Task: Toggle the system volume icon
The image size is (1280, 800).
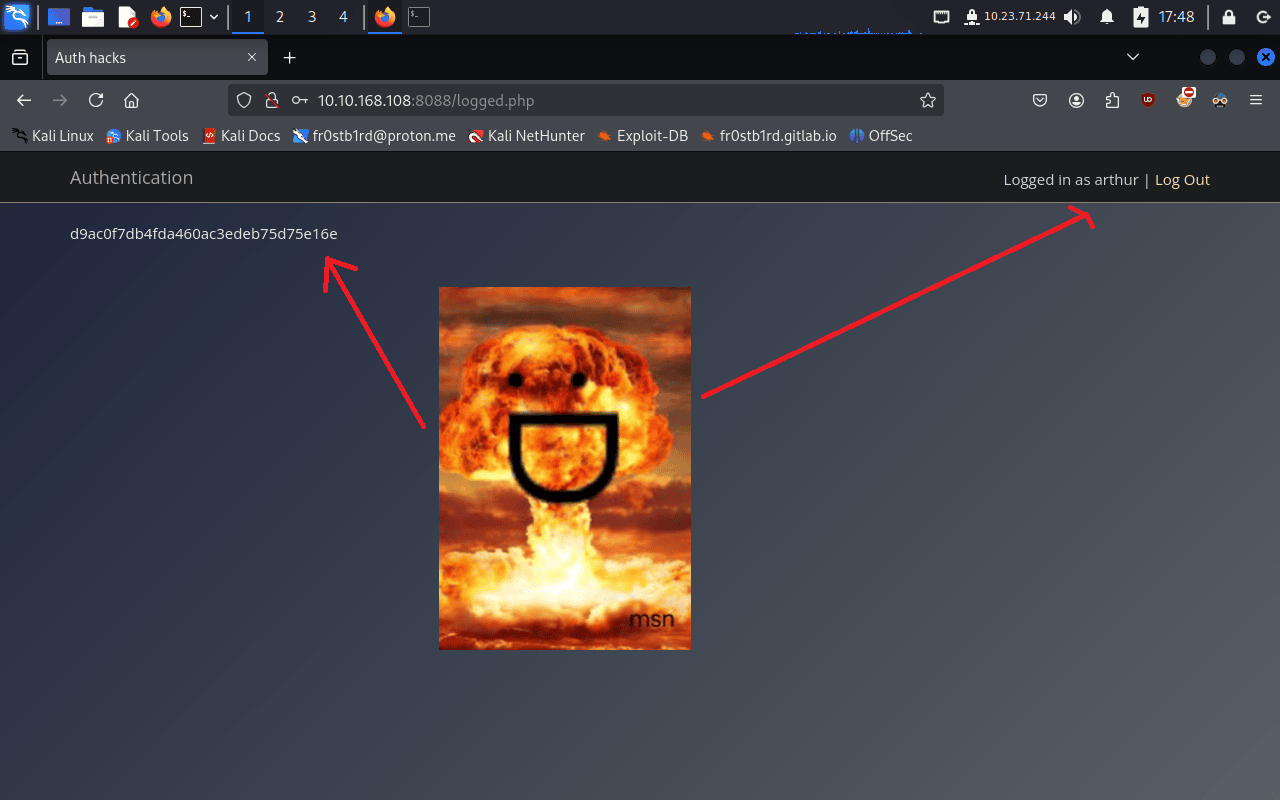Action: click(x=1072, y=17)
